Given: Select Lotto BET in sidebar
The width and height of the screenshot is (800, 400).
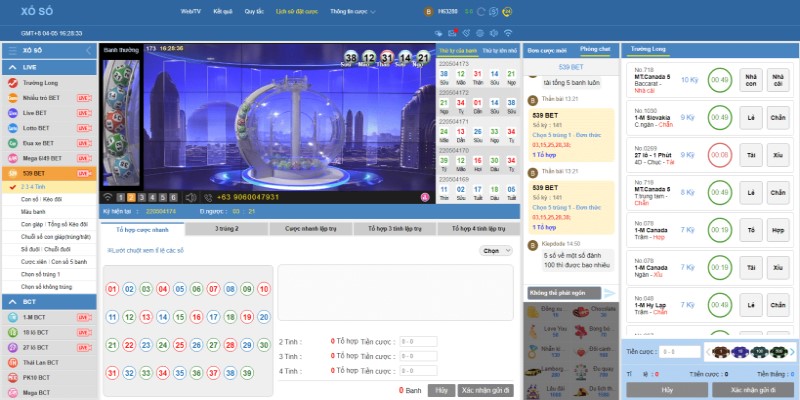Looking at the screenshot, I should coord(49,128).
